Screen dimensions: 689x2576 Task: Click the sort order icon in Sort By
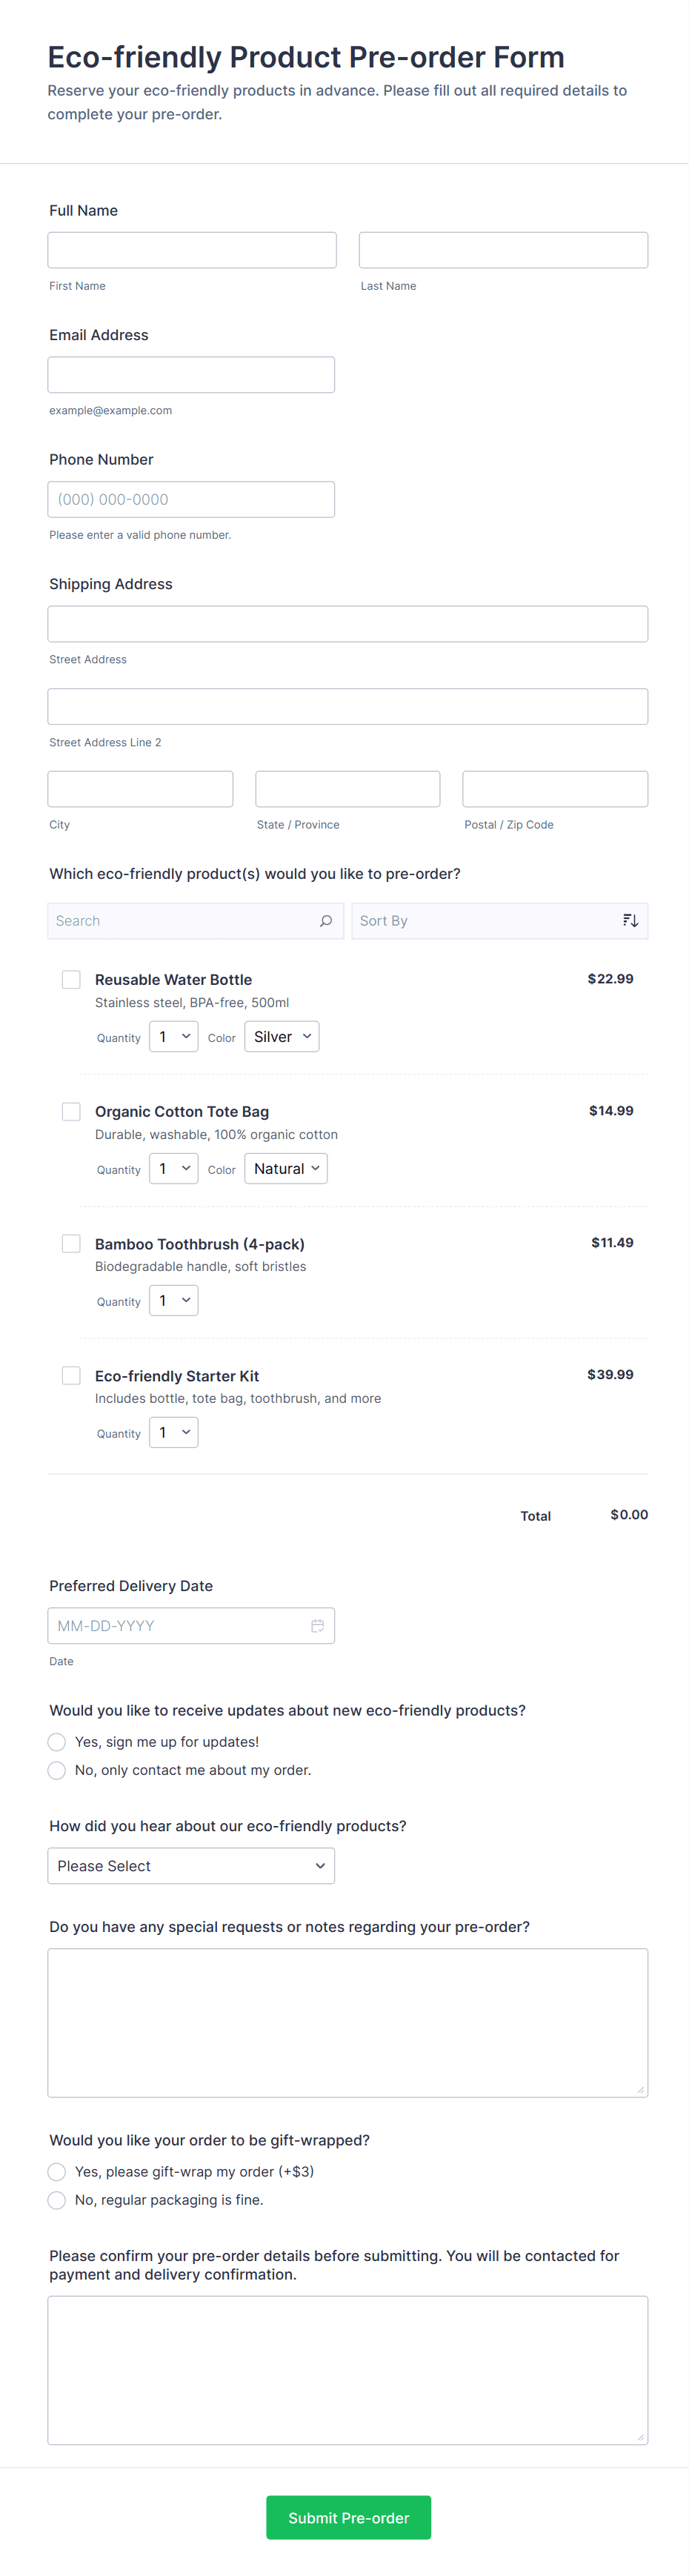coord(630,921)
